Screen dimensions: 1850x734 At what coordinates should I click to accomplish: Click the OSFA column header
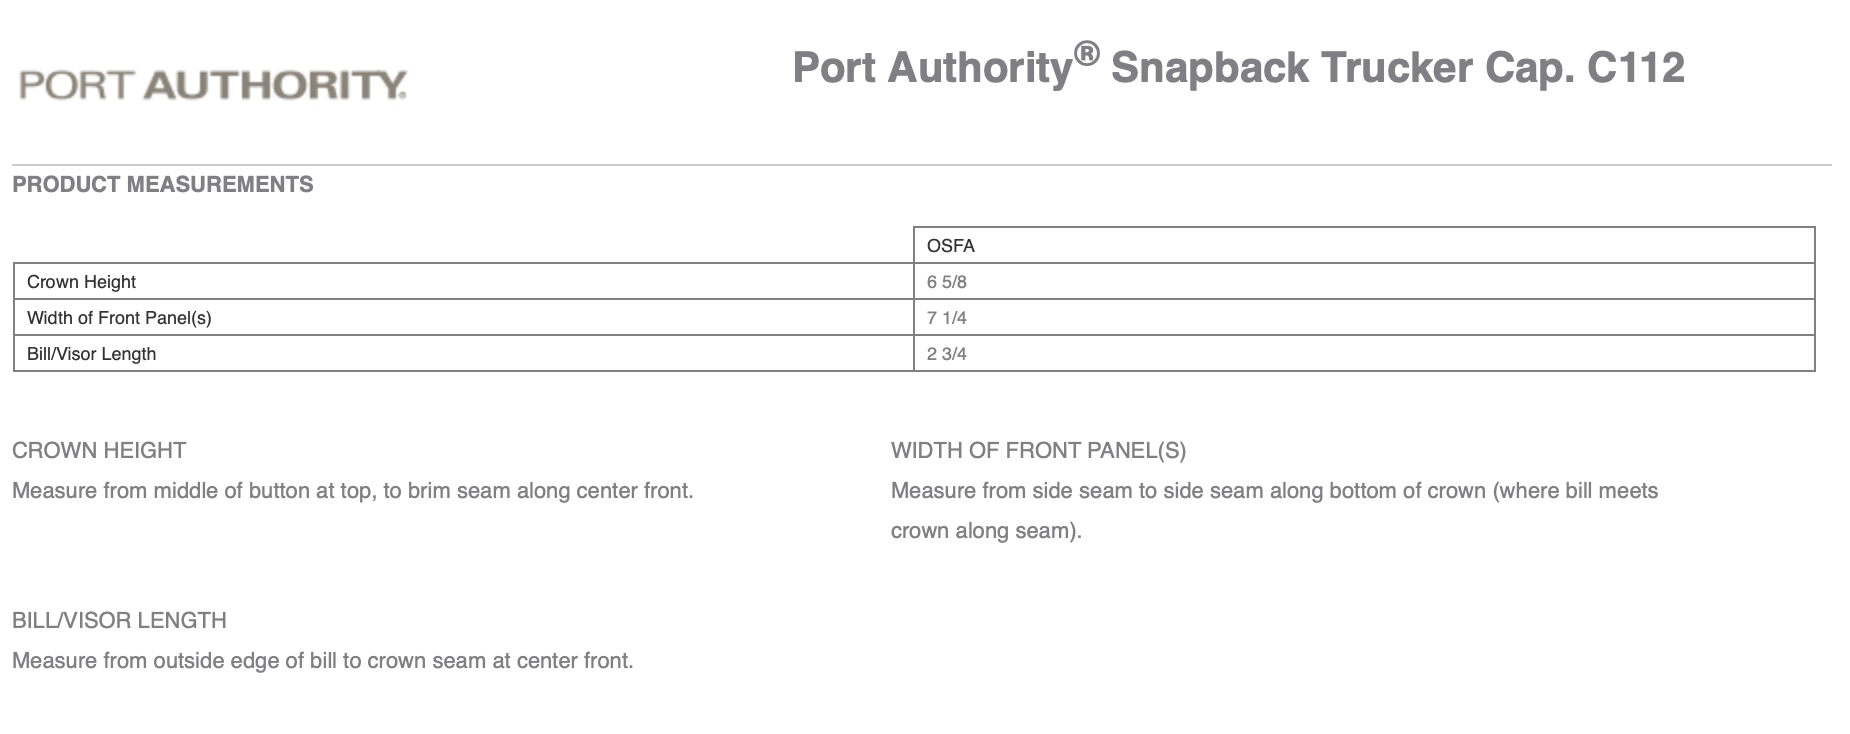point(950,246)
